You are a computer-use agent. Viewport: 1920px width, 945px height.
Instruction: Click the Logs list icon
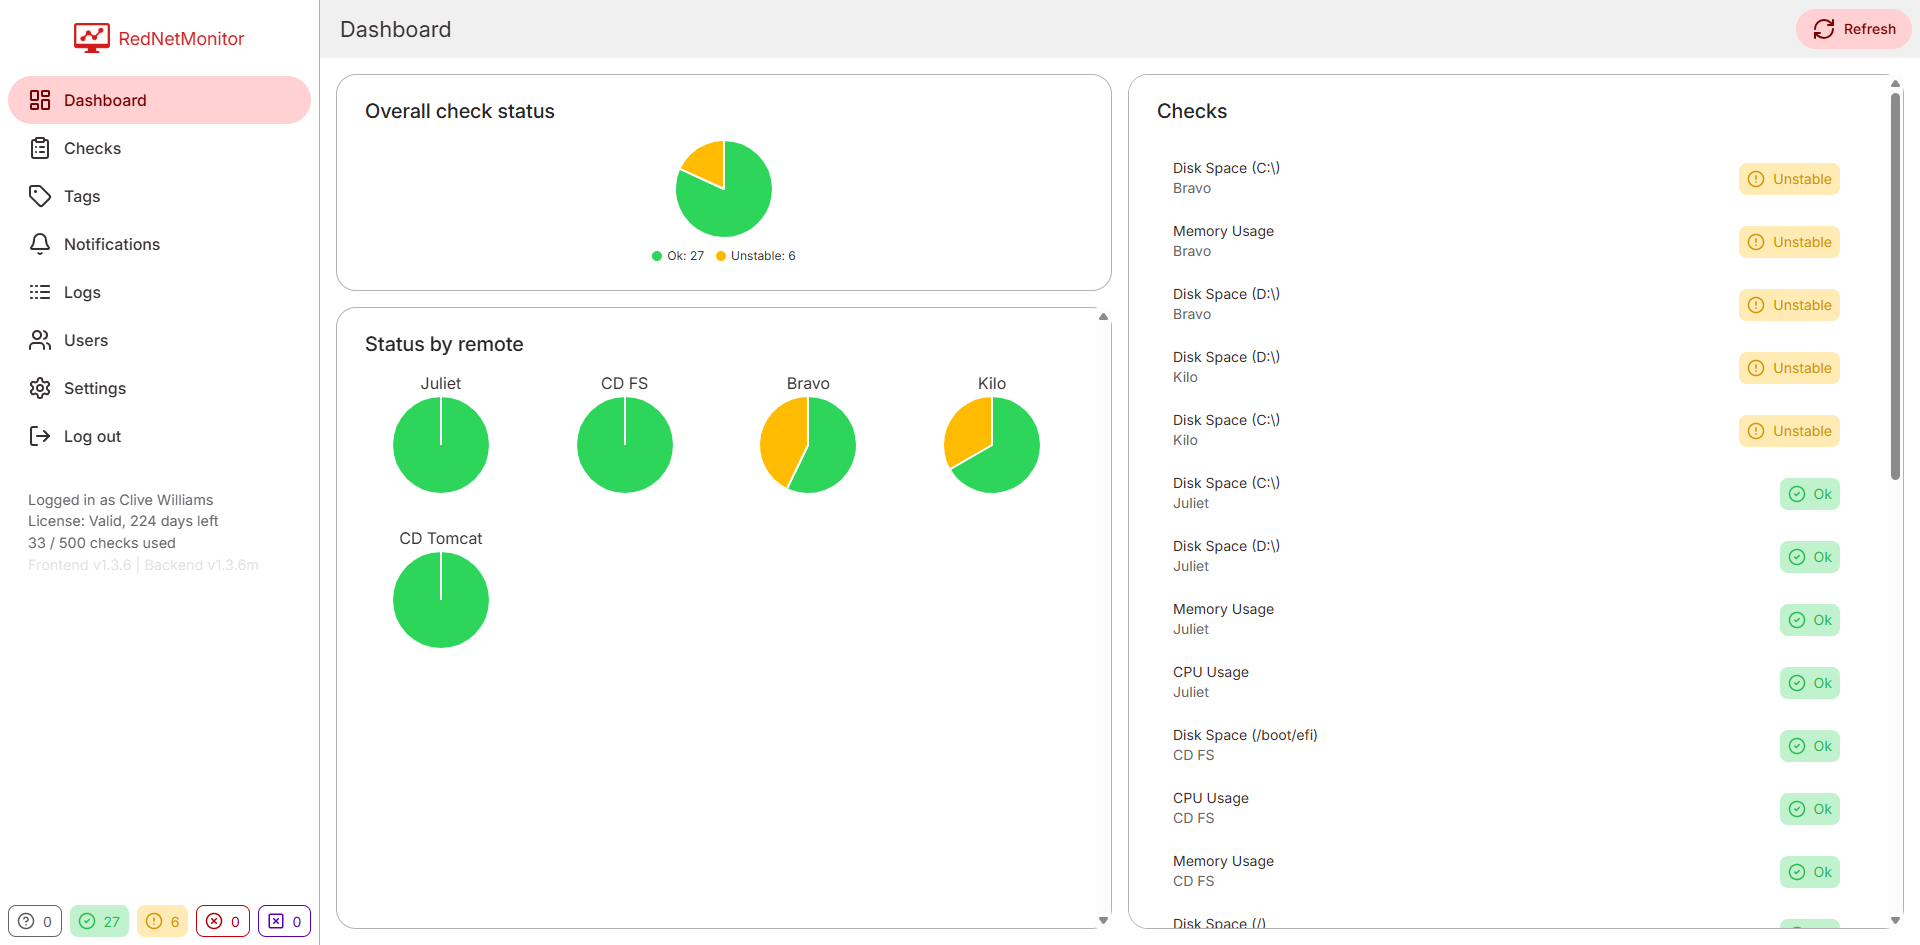[x=40, y=292]
